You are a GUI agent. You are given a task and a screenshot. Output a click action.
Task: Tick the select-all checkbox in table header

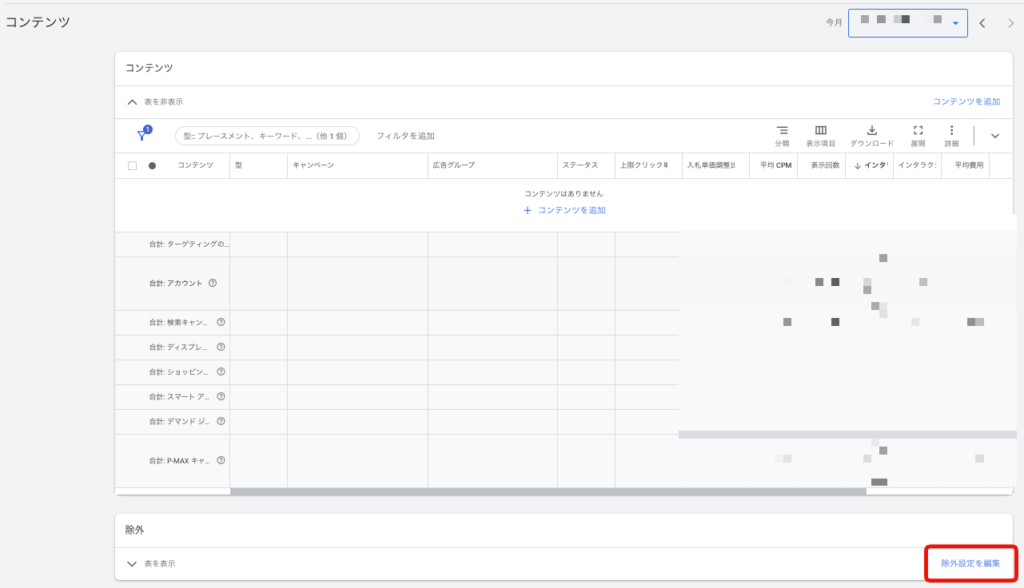(132, 166)
